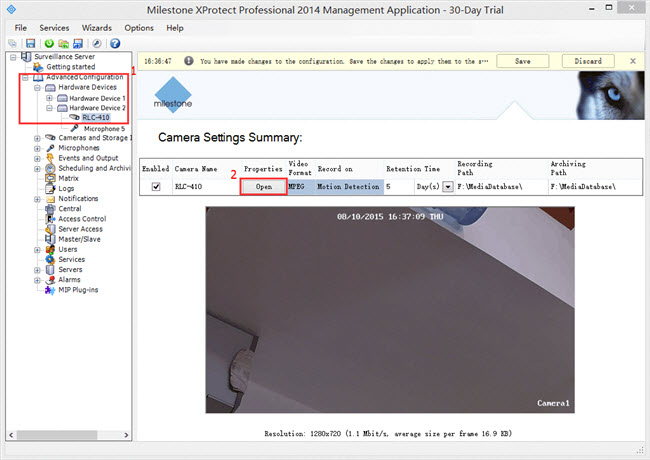Click the round key toolbar icon
This screenshot has height=460, width=650.
point(97,44)
